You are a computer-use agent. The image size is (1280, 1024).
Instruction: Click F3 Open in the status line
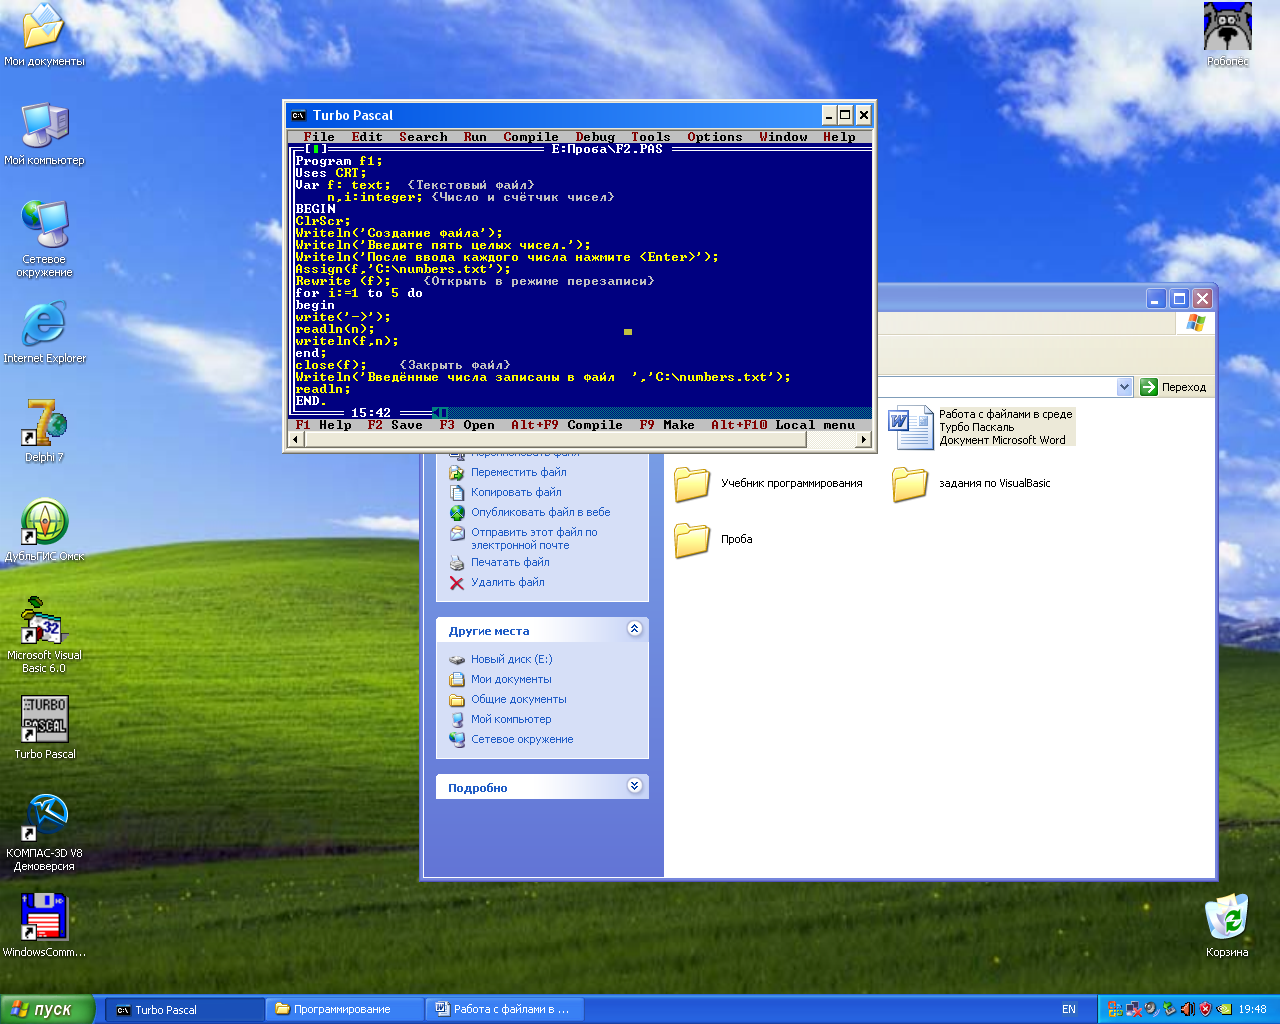tap(467, 425)
